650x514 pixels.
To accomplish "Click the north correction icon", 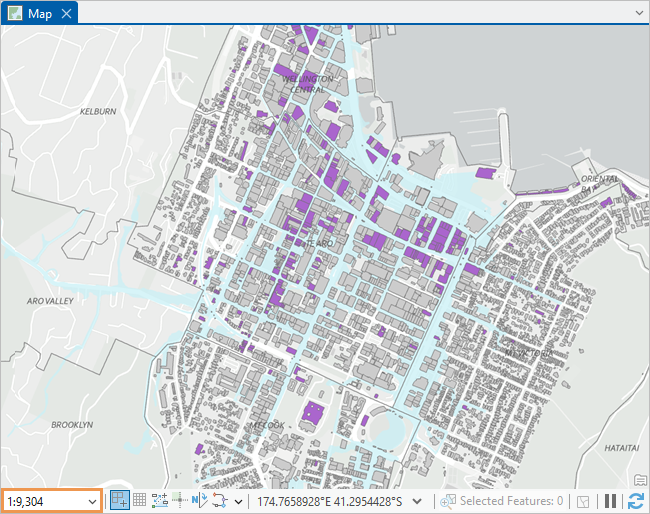I will coord(199,500).
